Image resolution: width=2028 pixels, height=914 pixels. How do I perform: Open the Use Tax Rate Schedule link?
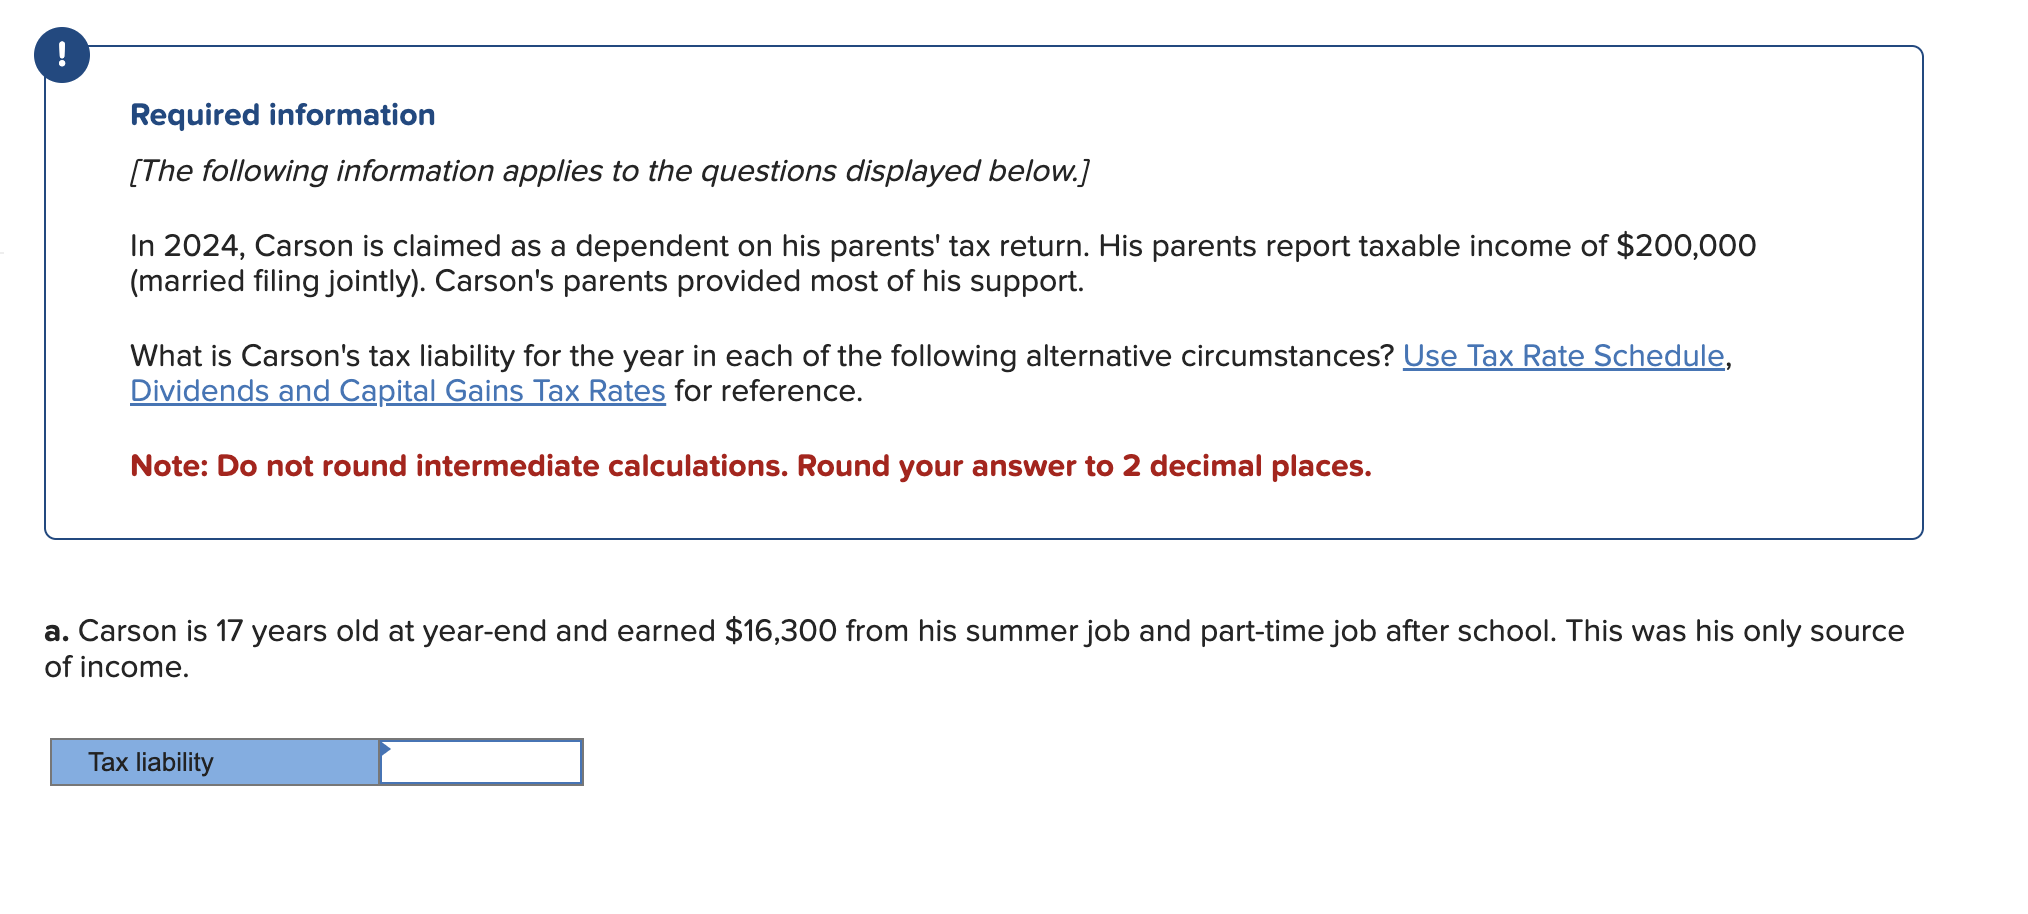pyautogui.click(x=1563, y=356)
